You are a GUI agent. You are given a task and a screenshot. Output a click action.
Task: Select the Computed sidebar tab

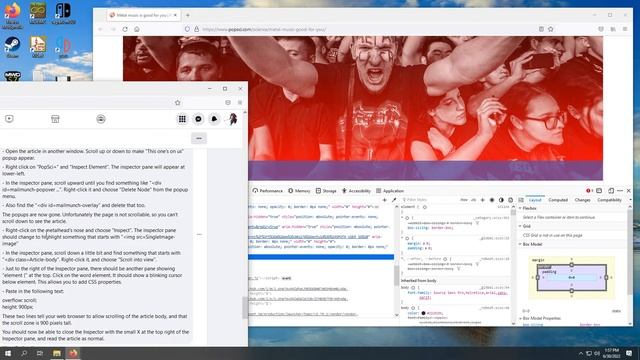pos(558,200)
